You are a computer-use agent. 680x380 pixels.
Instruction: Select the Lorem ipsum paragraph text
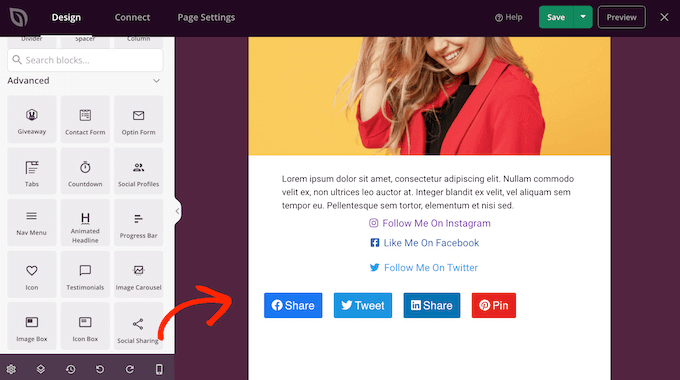[428, 192]
